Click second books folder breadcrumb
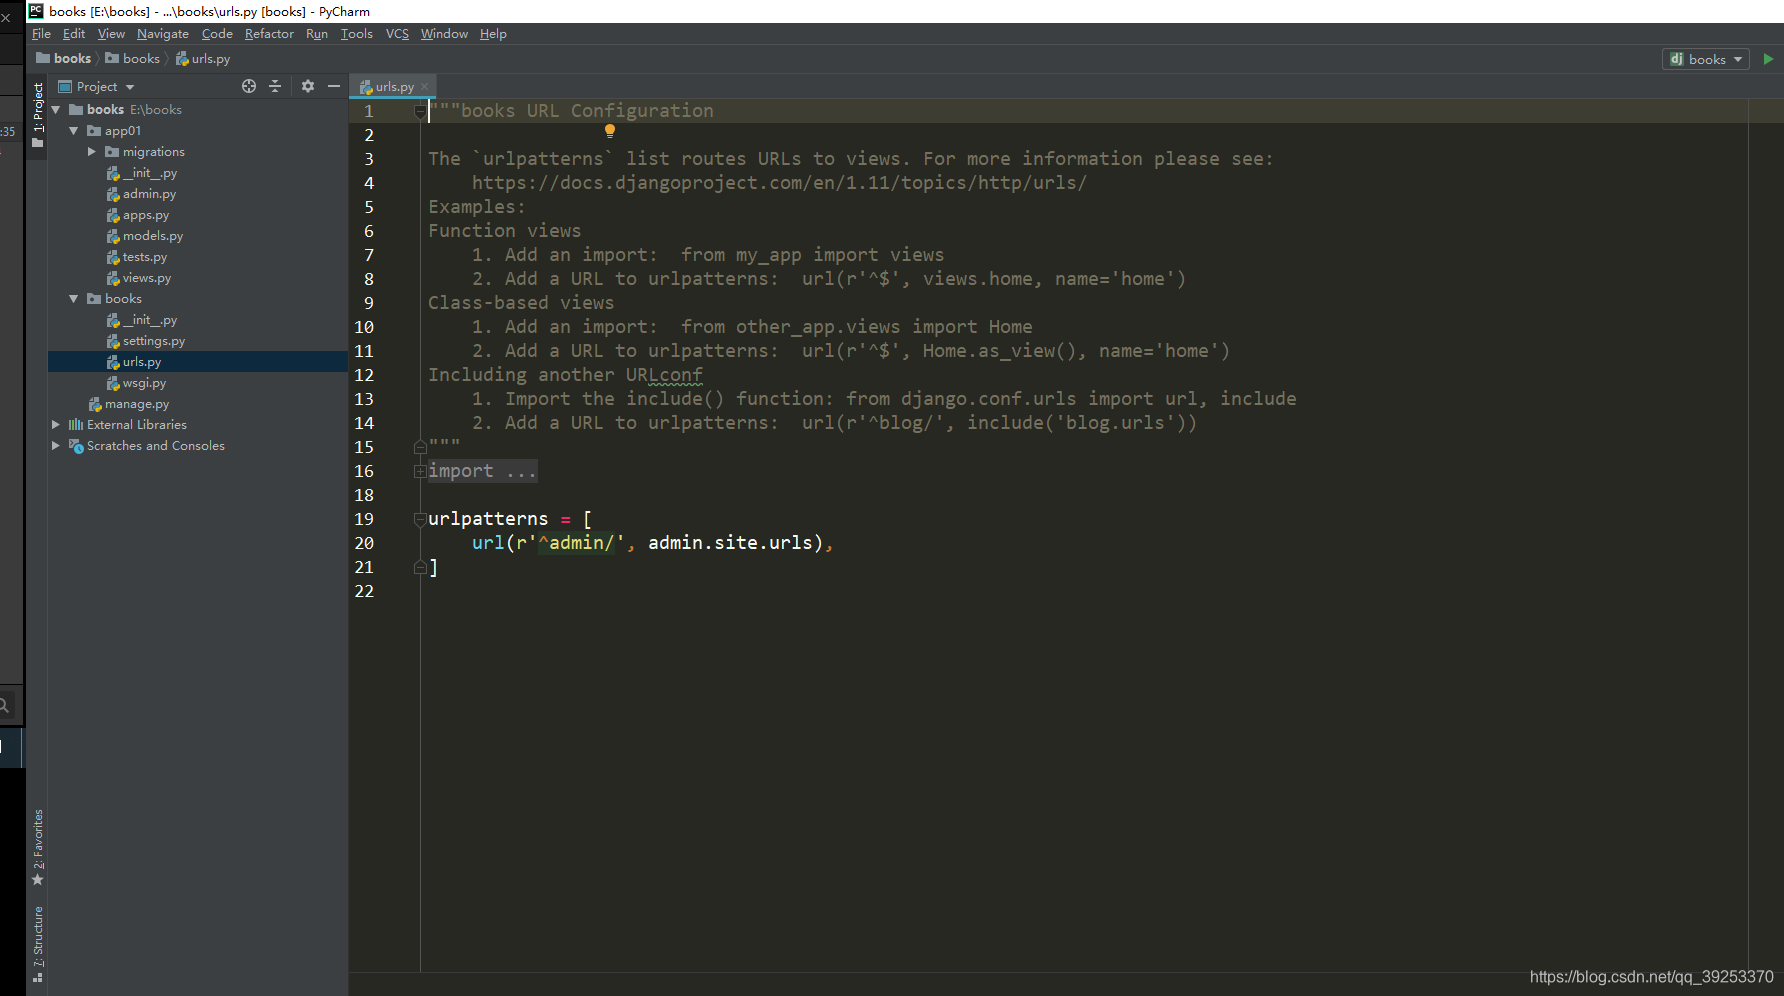 (133, 59)
